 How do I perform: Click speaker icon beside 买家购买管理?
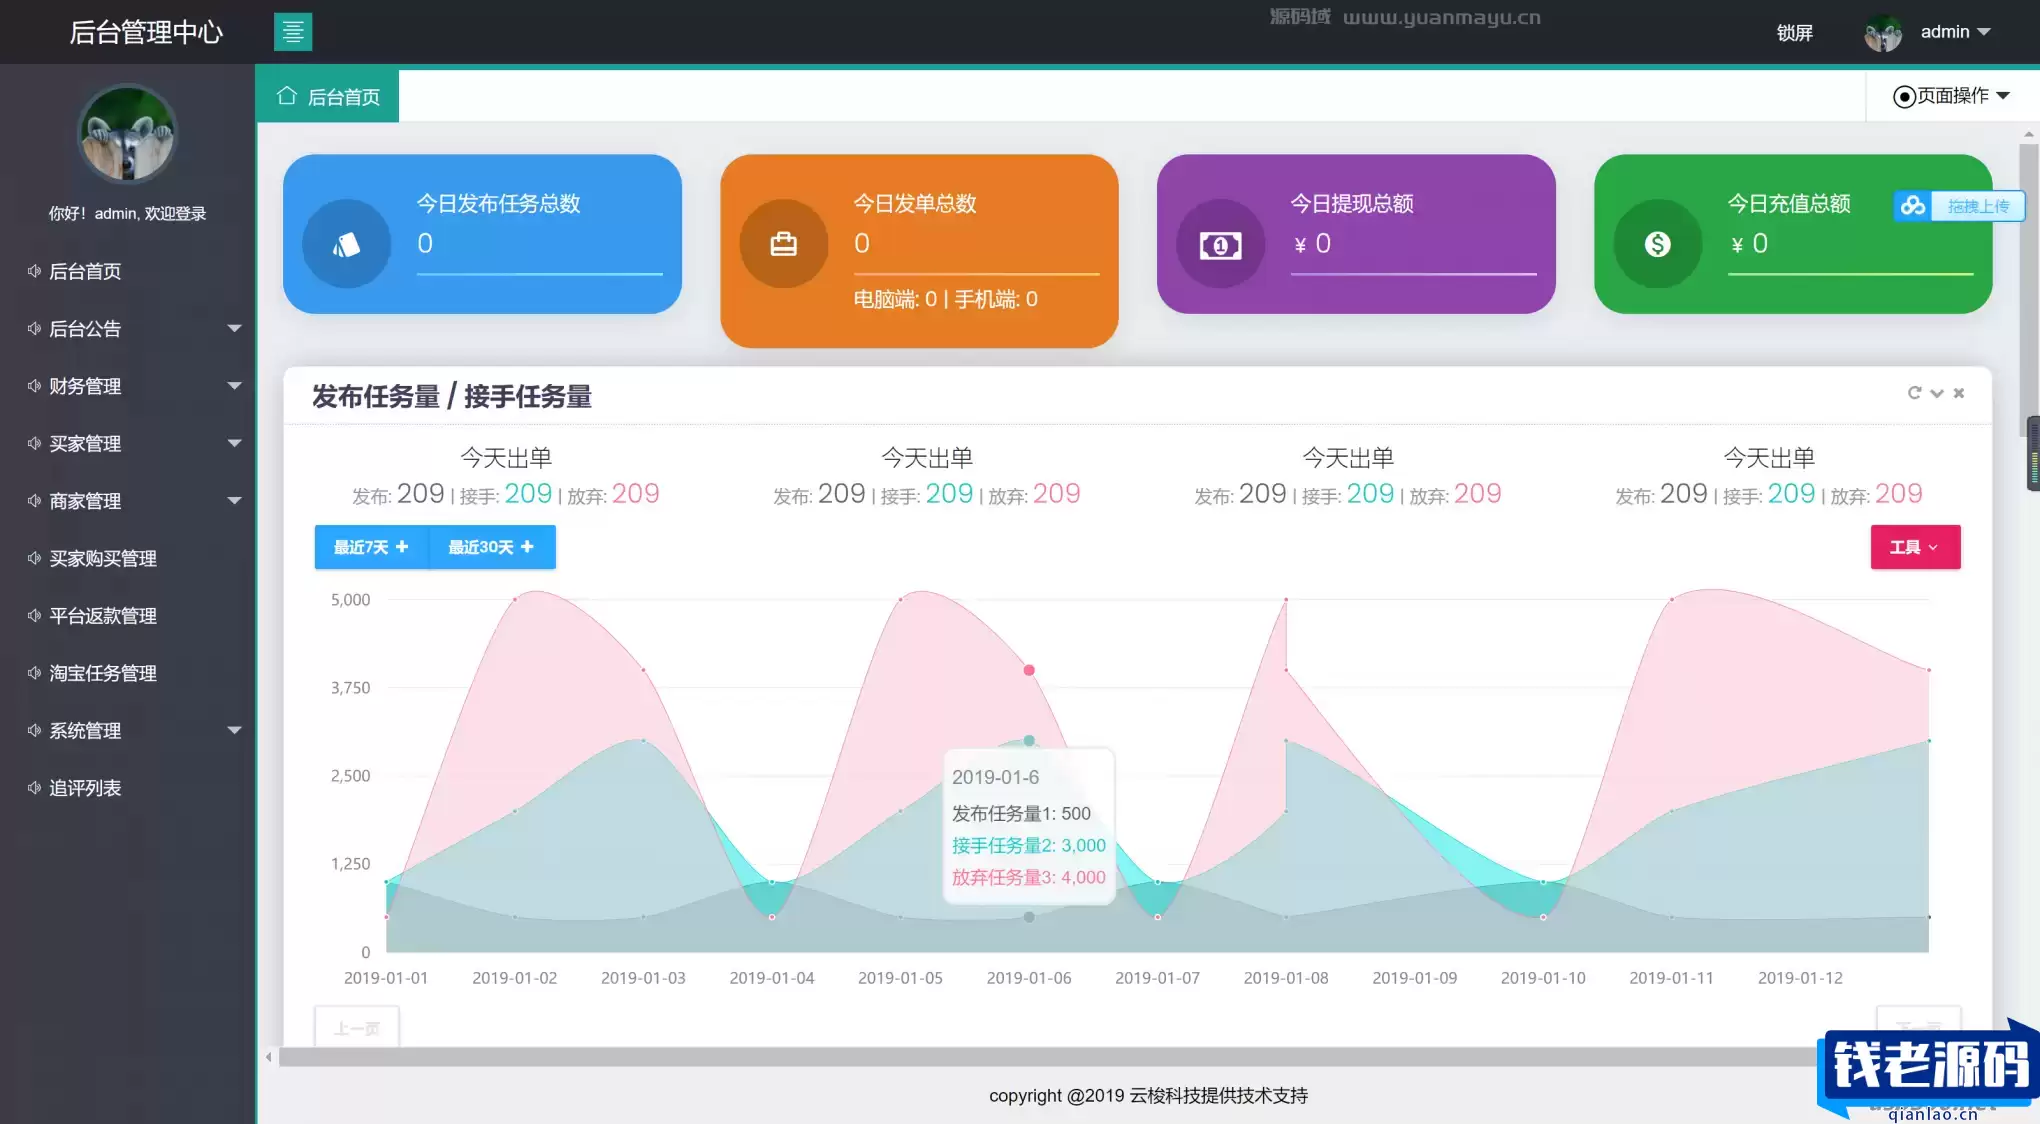(34, 558)
